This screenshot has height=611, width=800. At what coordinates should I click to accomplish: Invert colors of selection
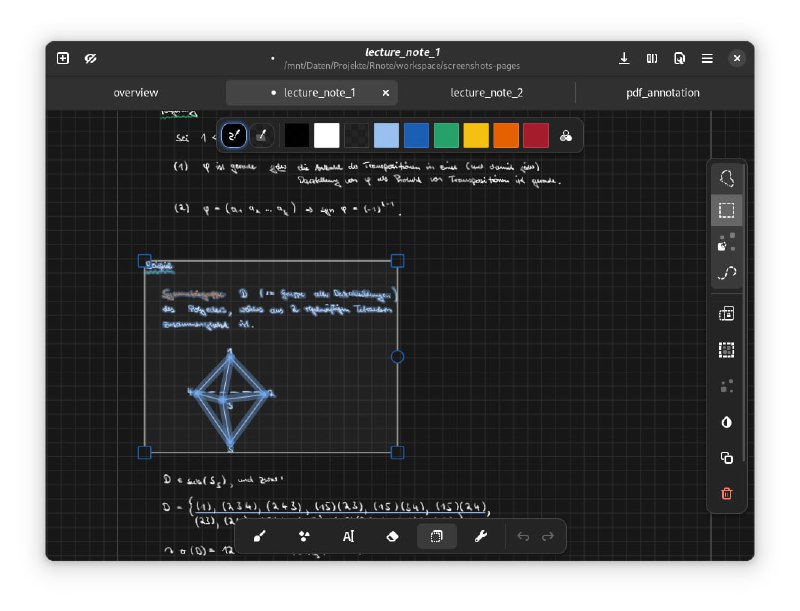click(x=727, y=422)
